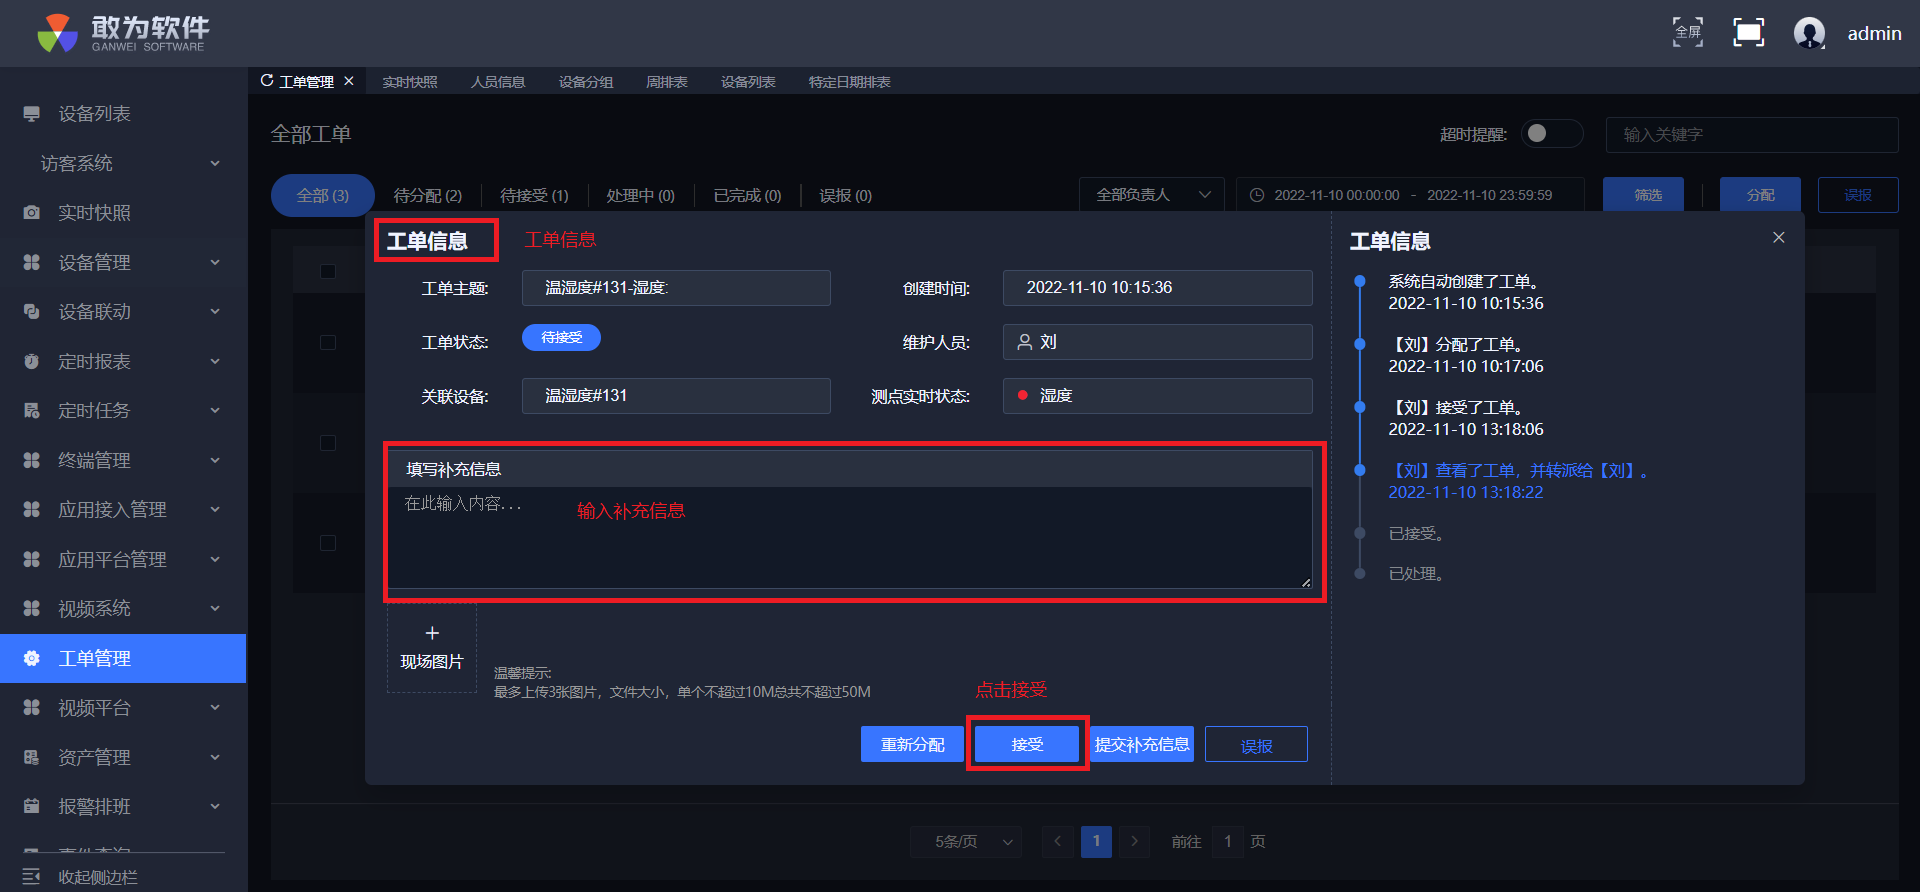Viewport: 1920px width, 892px height.
Task: Select the 全部 (3) filter tab
Action: [x=323, y=196]
